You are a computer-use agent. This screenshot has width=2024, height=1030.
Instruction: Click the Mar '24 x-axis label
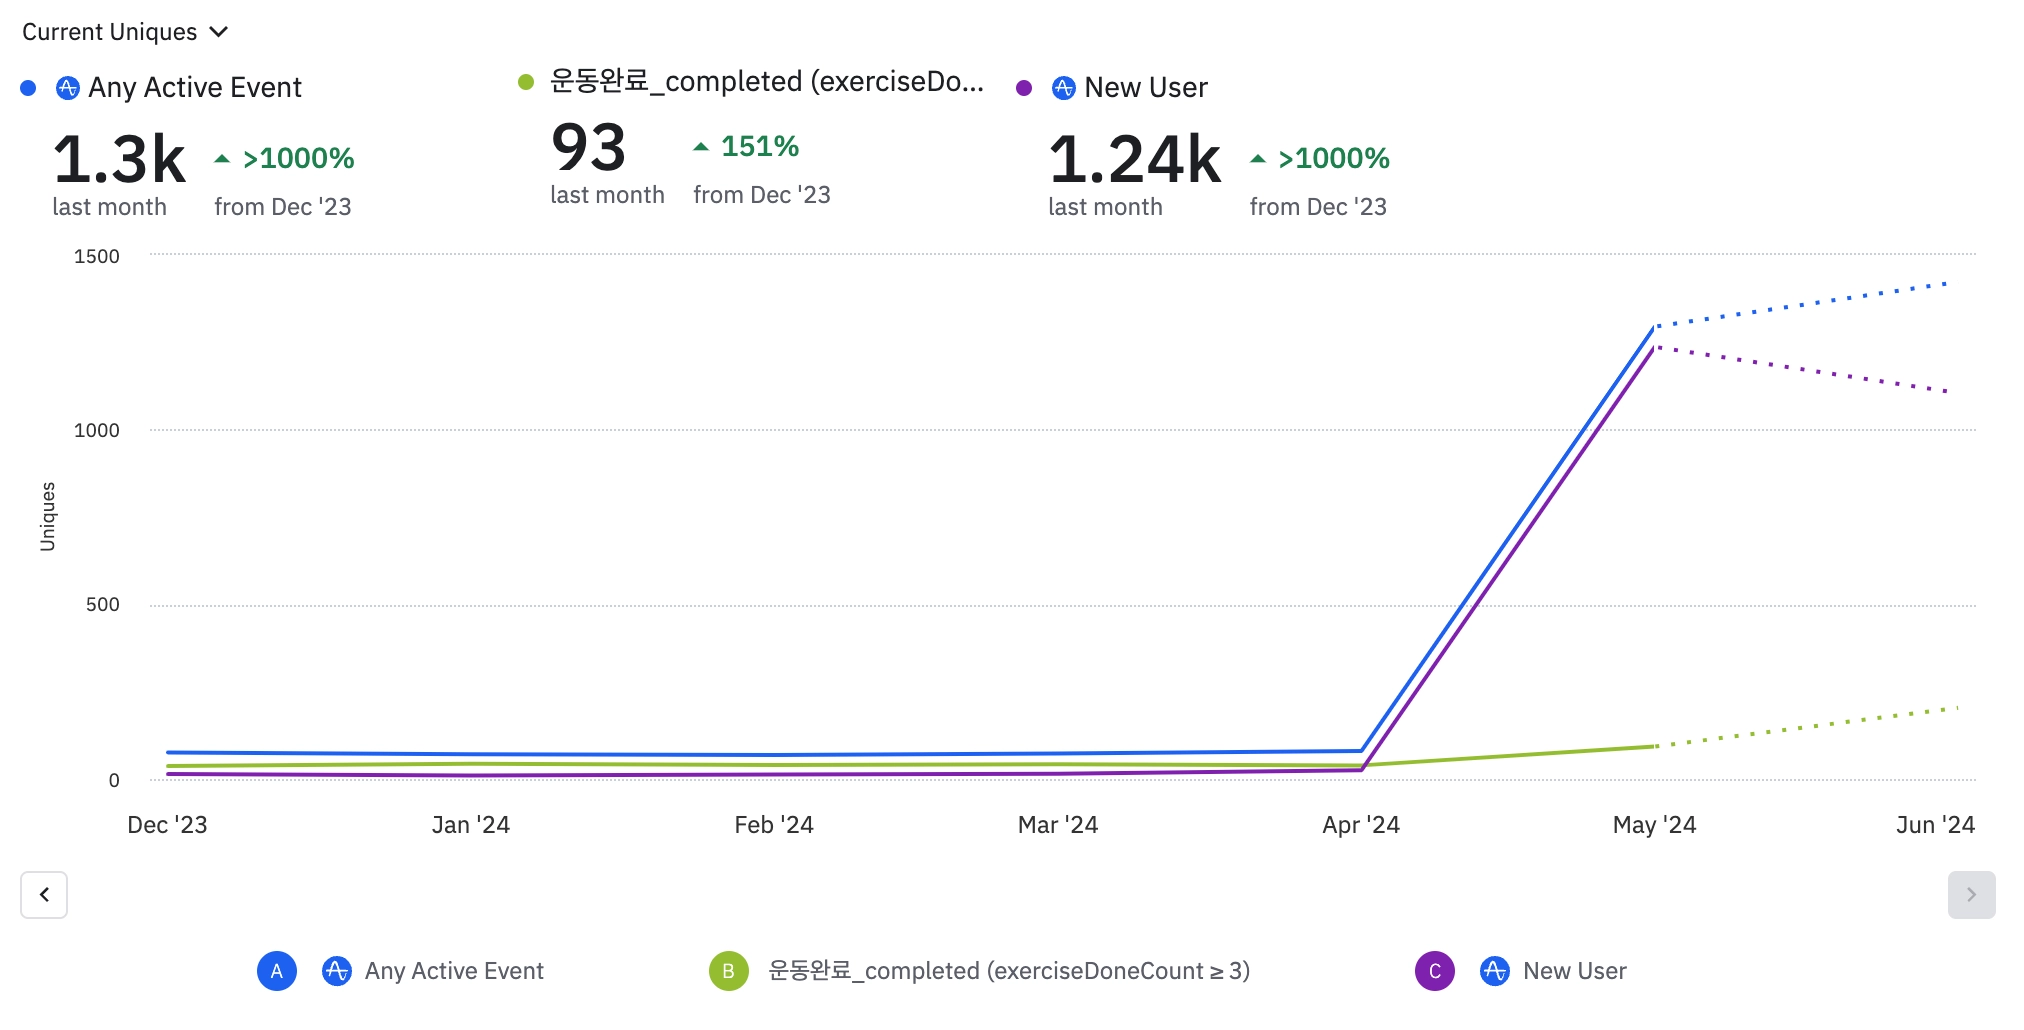tap(1058, 825)
